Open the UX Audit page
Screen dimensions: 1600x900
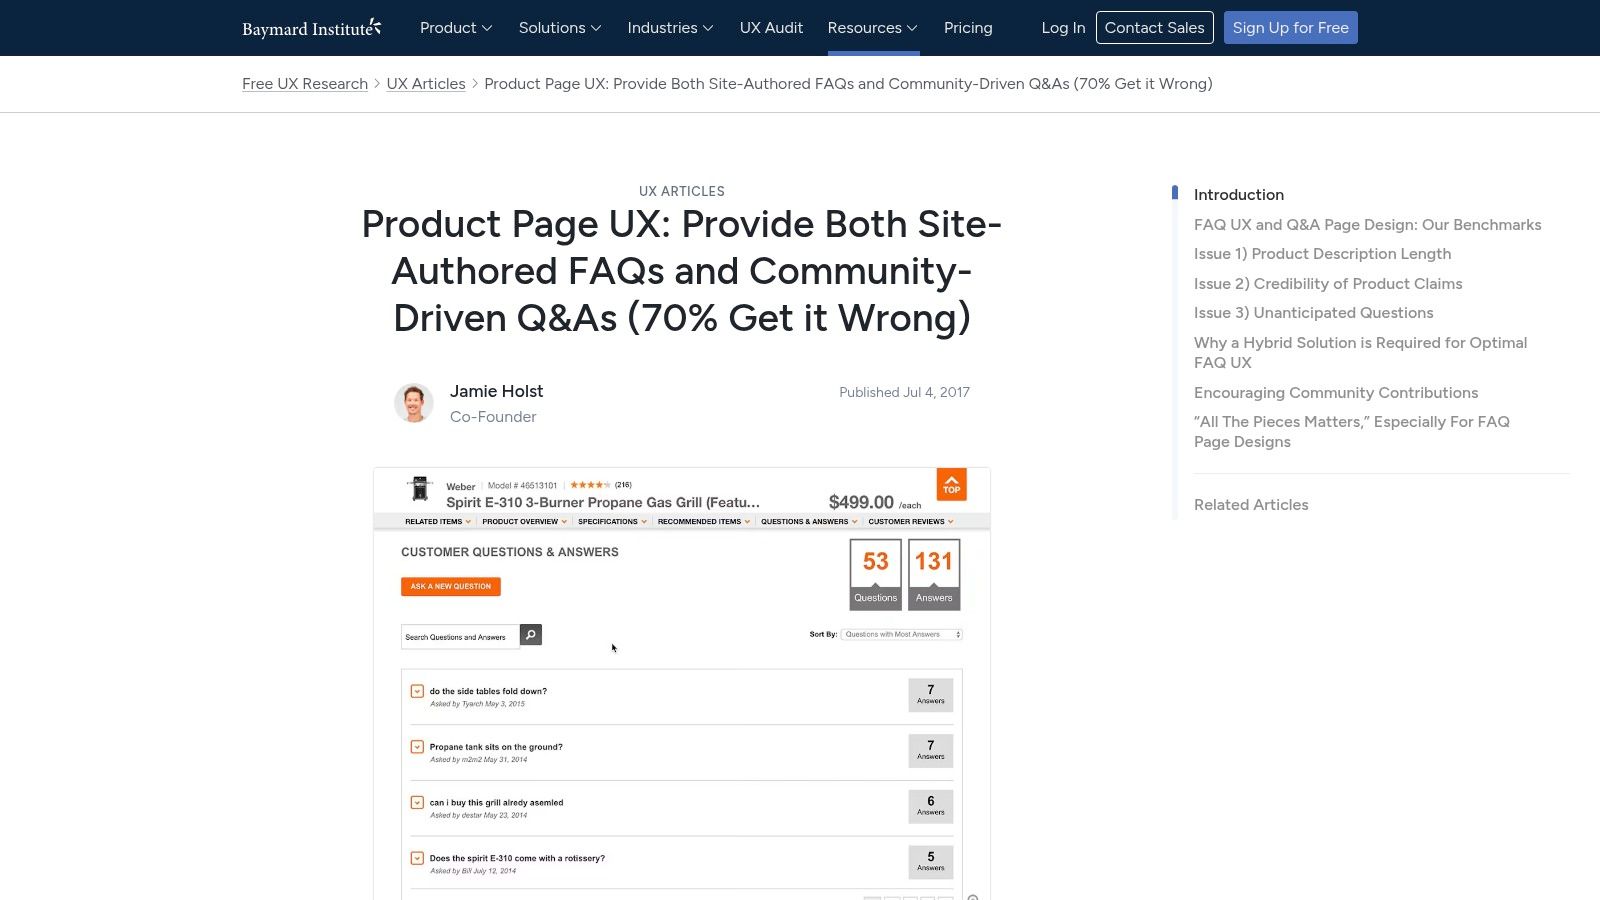771,28
